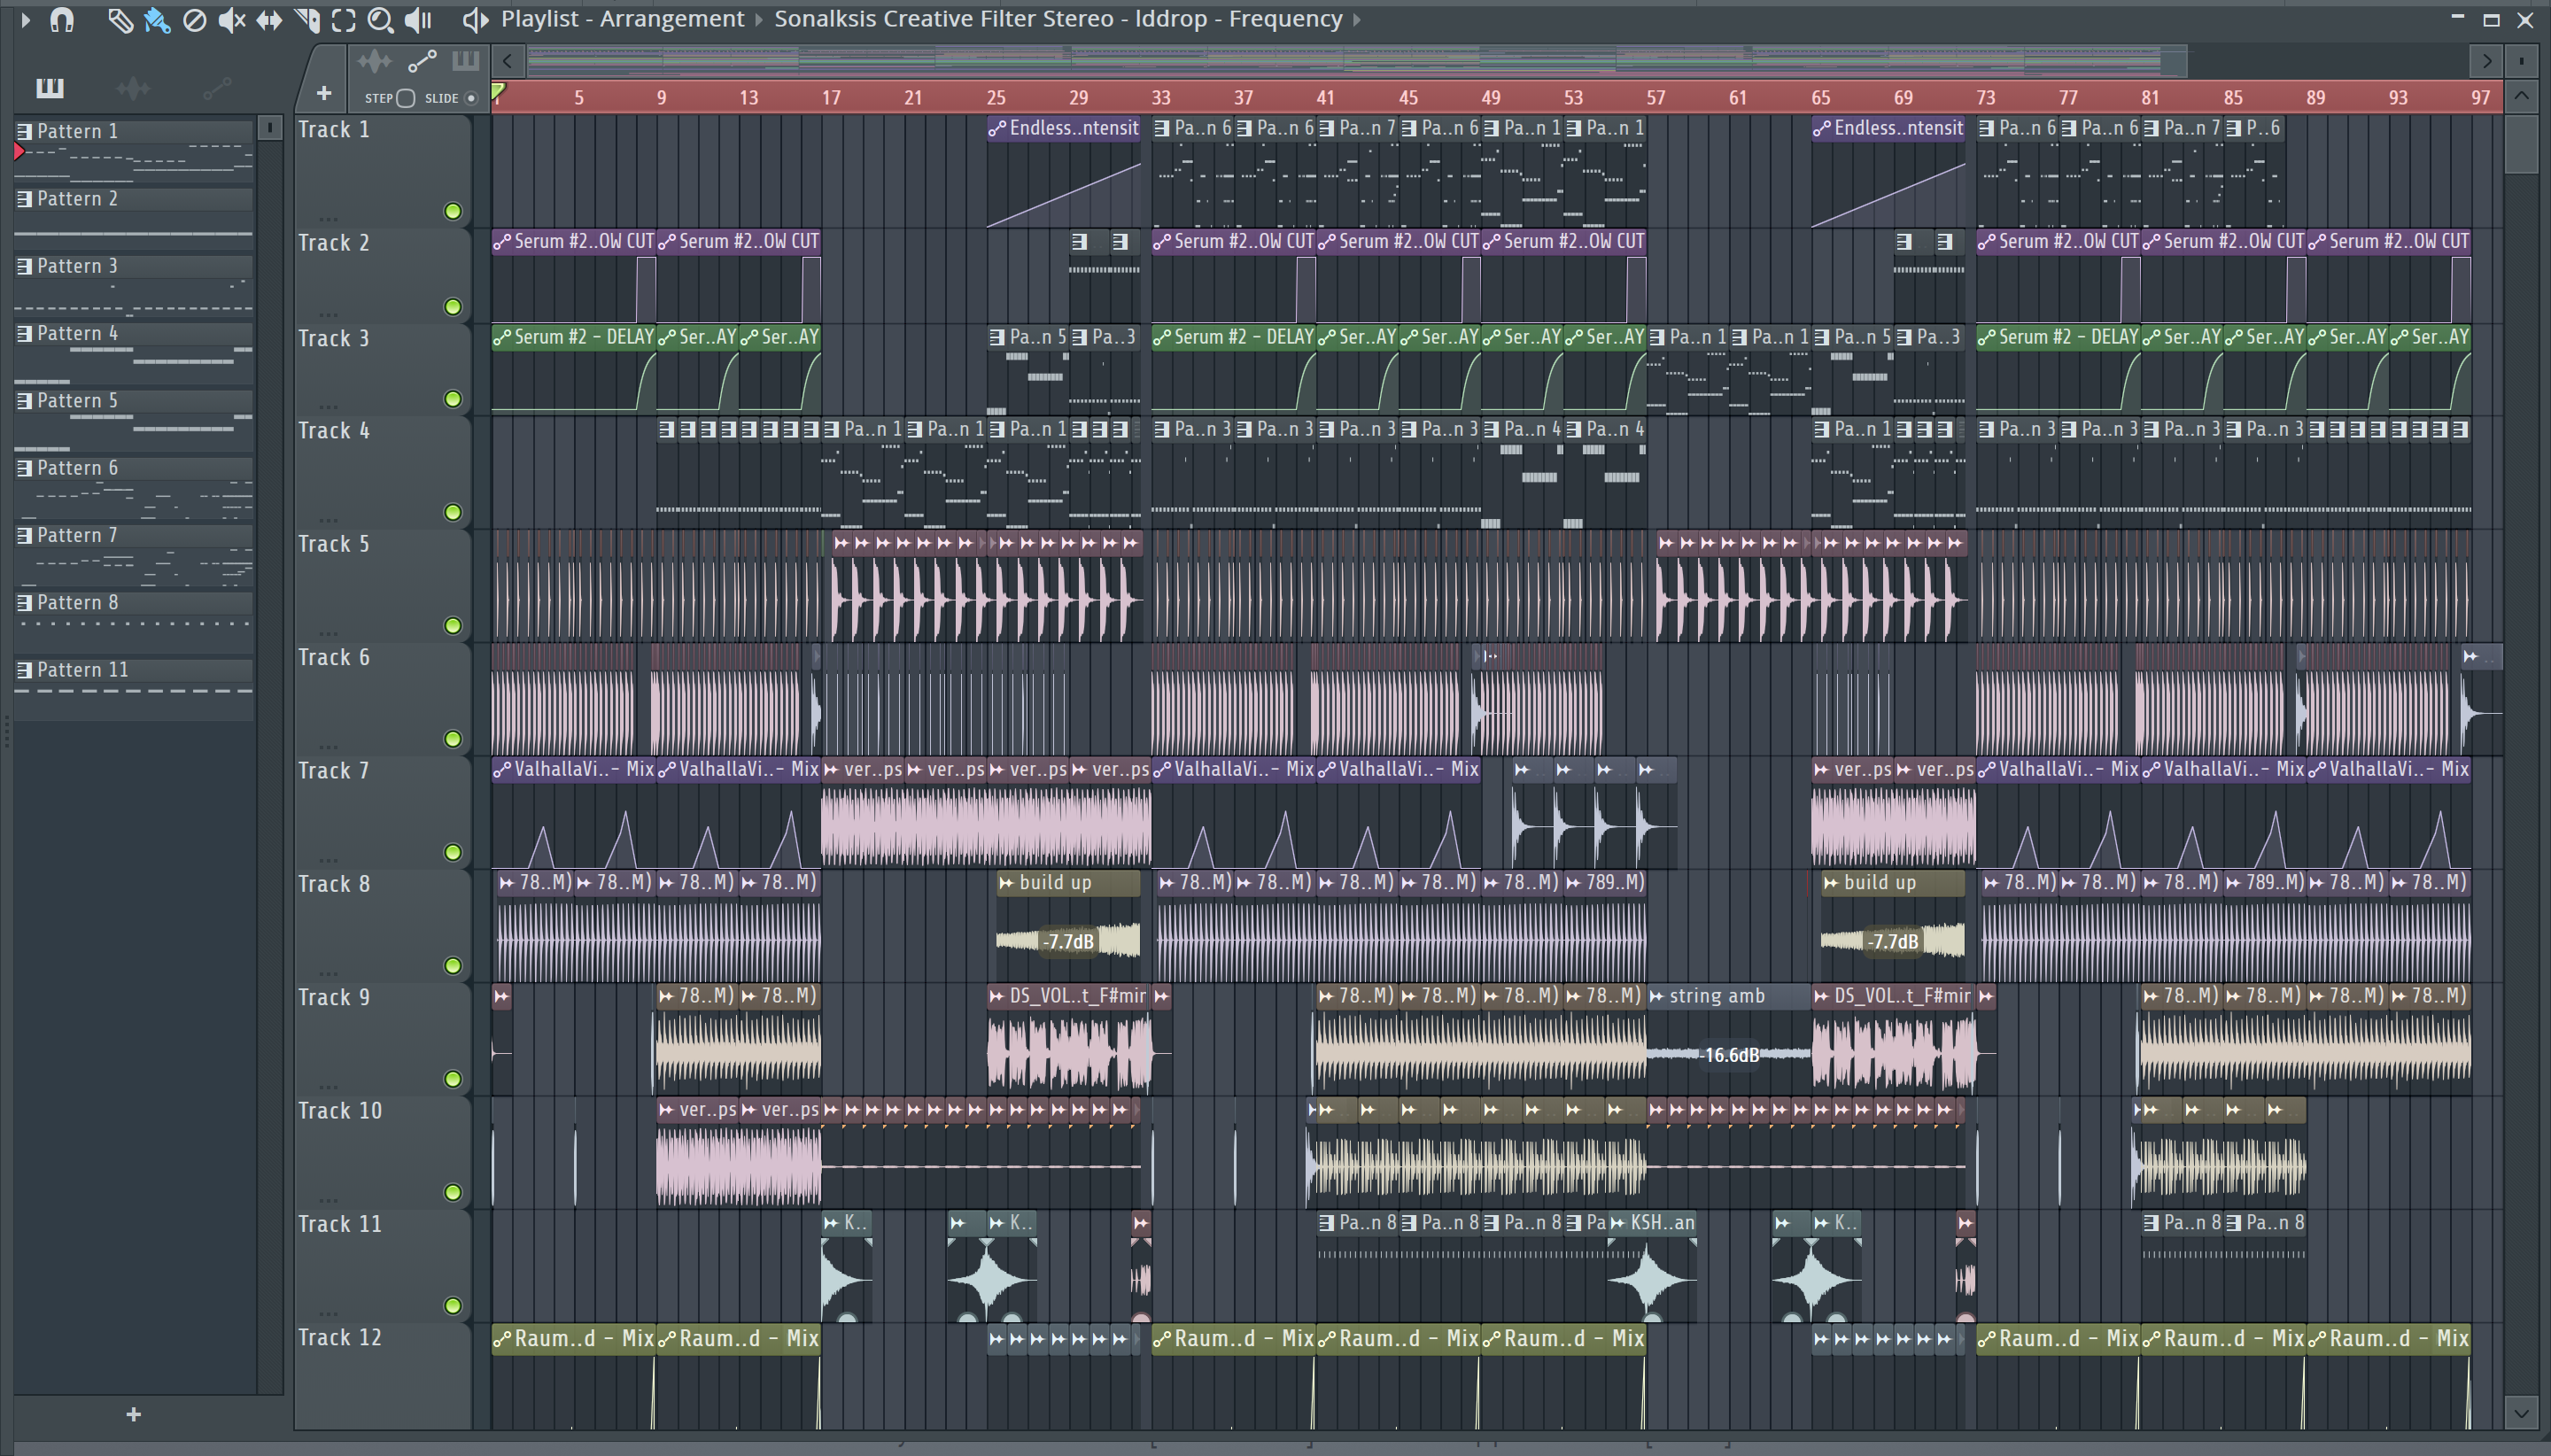Click the small button right of timeline scroll arrow

point(2522,61)
